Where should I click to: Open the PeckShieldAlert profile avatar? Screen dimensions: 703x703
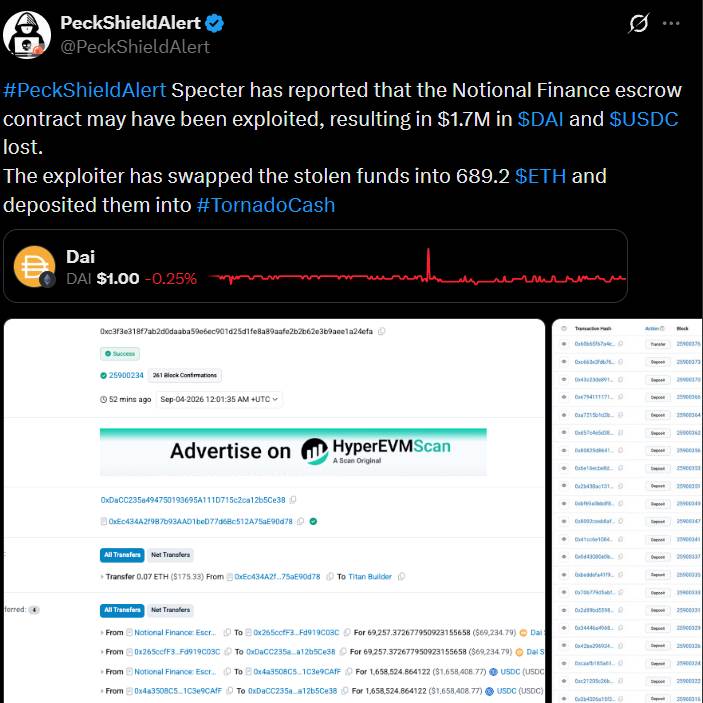click(x=26, y=35)
